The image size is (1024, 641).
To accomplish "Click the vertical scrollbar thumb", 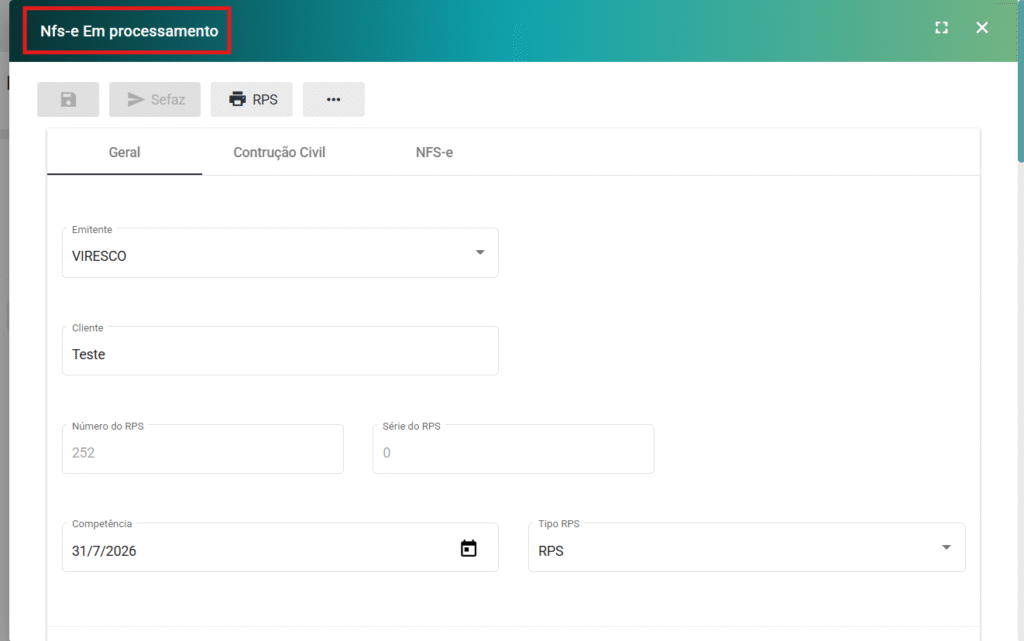I will (x=1020, y=82).
